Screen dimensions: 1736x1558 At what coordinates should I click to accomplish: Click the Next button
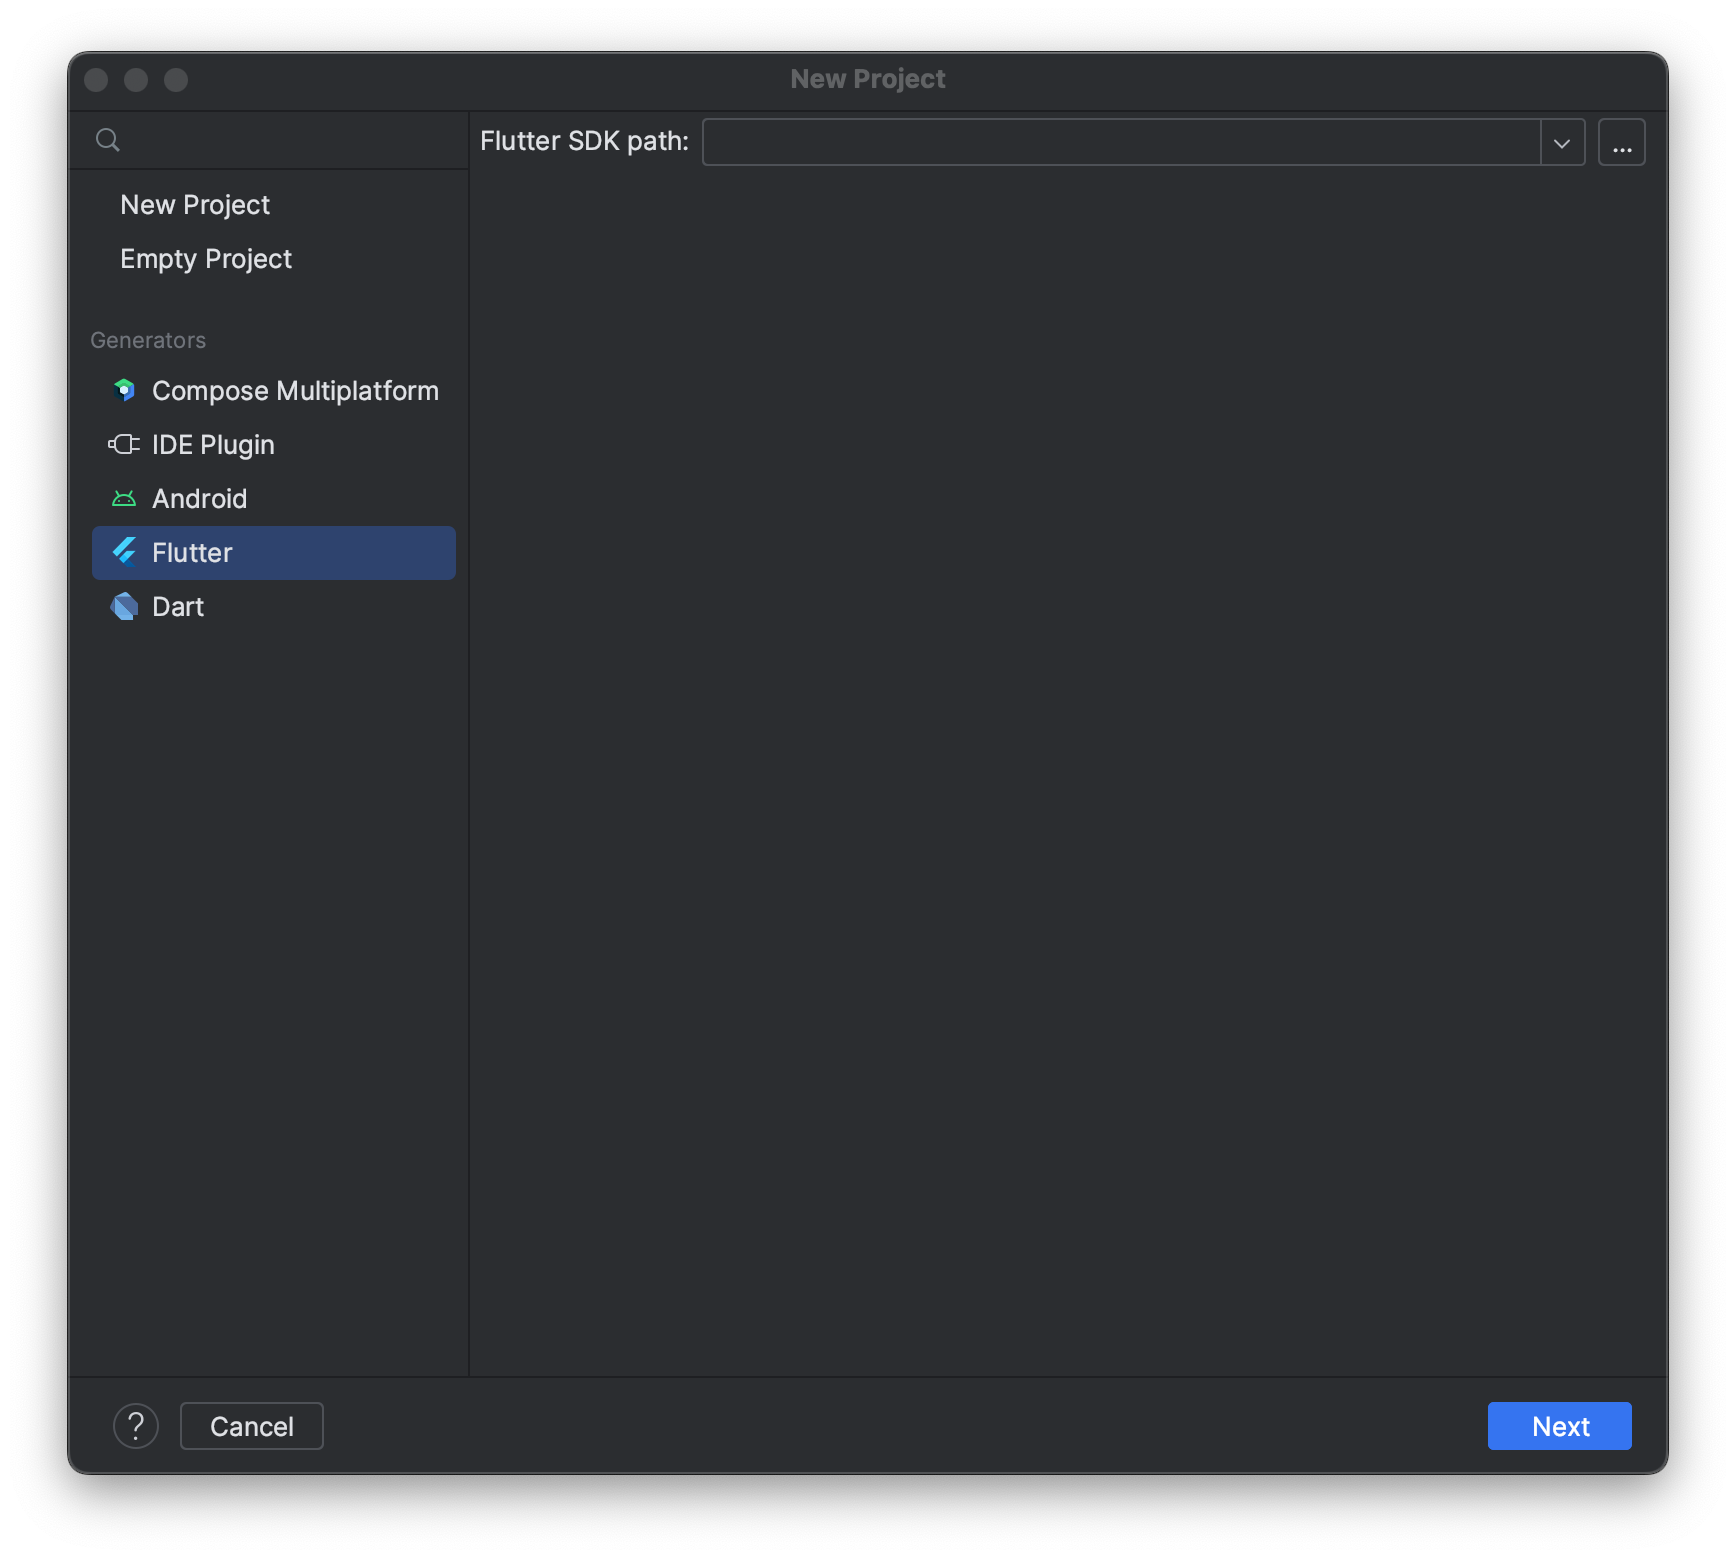1559,1425
